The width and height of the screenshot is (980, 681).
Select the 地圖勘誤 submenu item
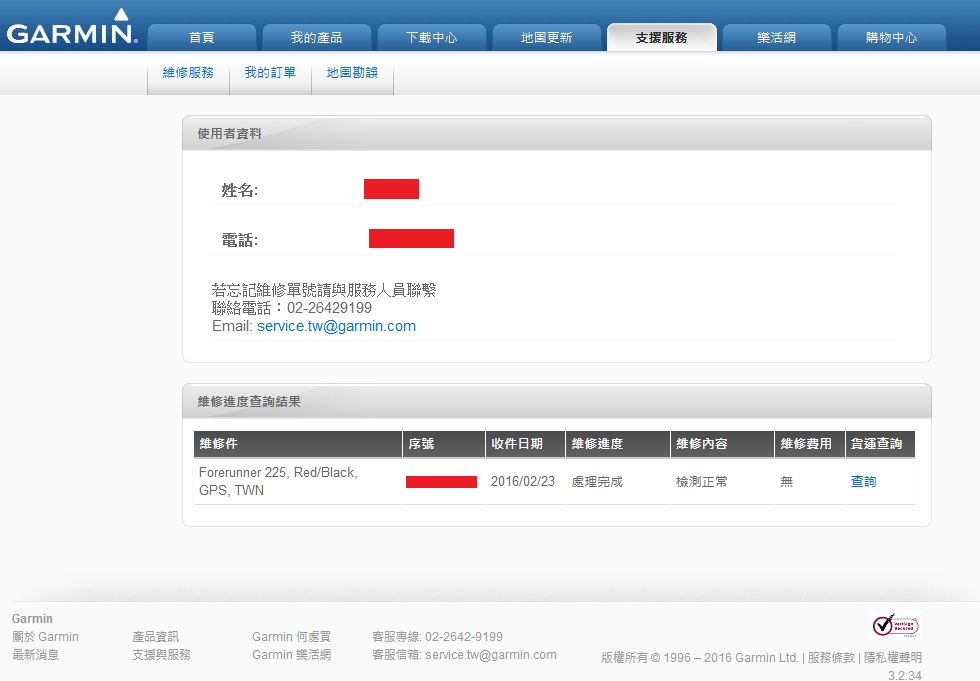[x=352, y=72]
